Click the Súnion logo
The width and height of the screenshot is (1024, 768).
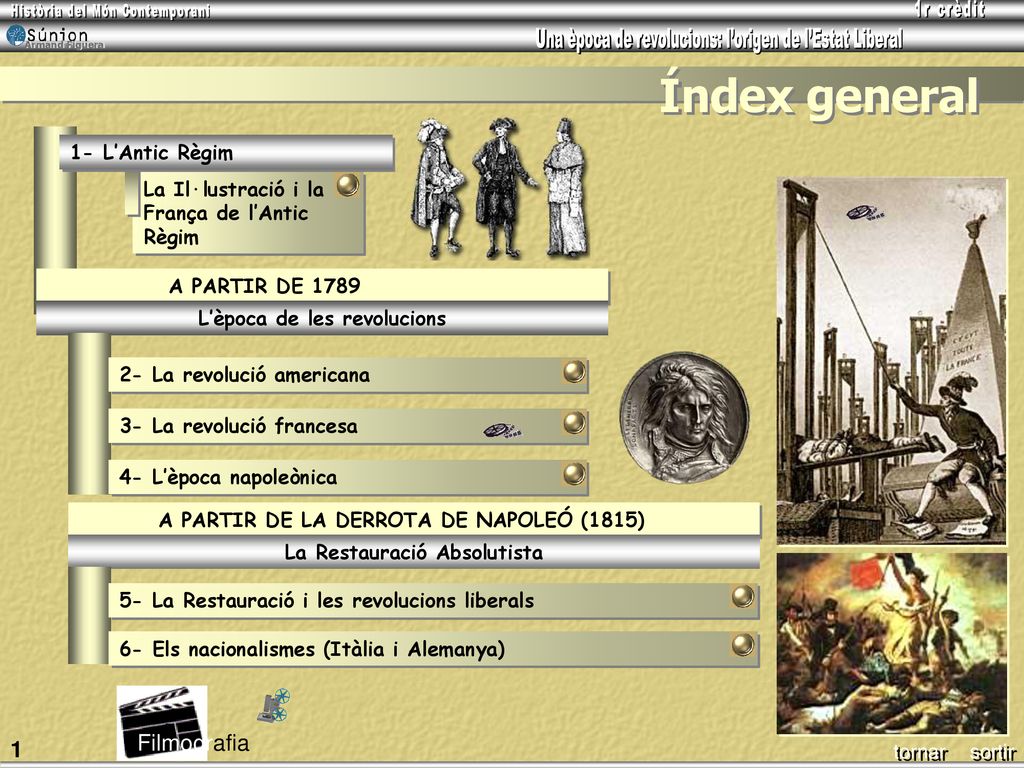point(47,35)
